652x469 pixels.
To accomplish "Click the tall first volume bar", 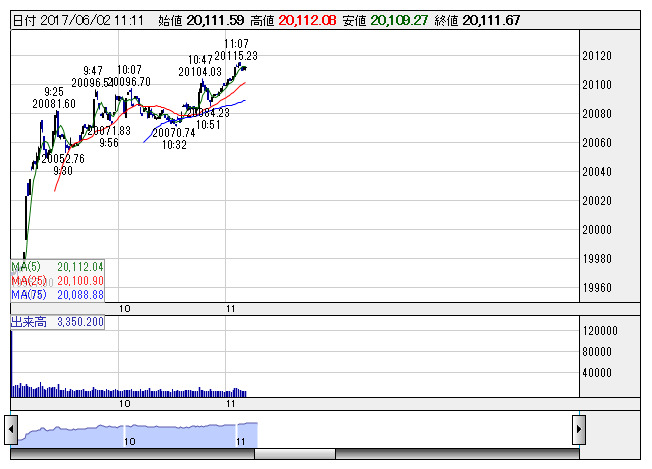I will click(x=11, y=362).
